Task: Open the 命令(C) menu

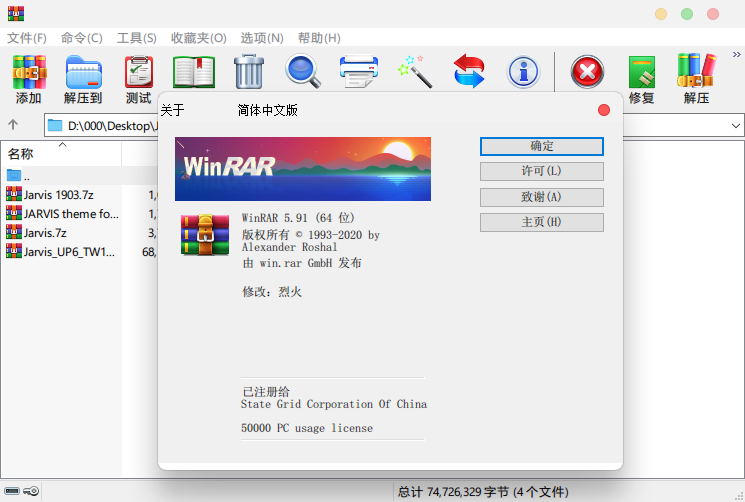Action: (82, 38)
